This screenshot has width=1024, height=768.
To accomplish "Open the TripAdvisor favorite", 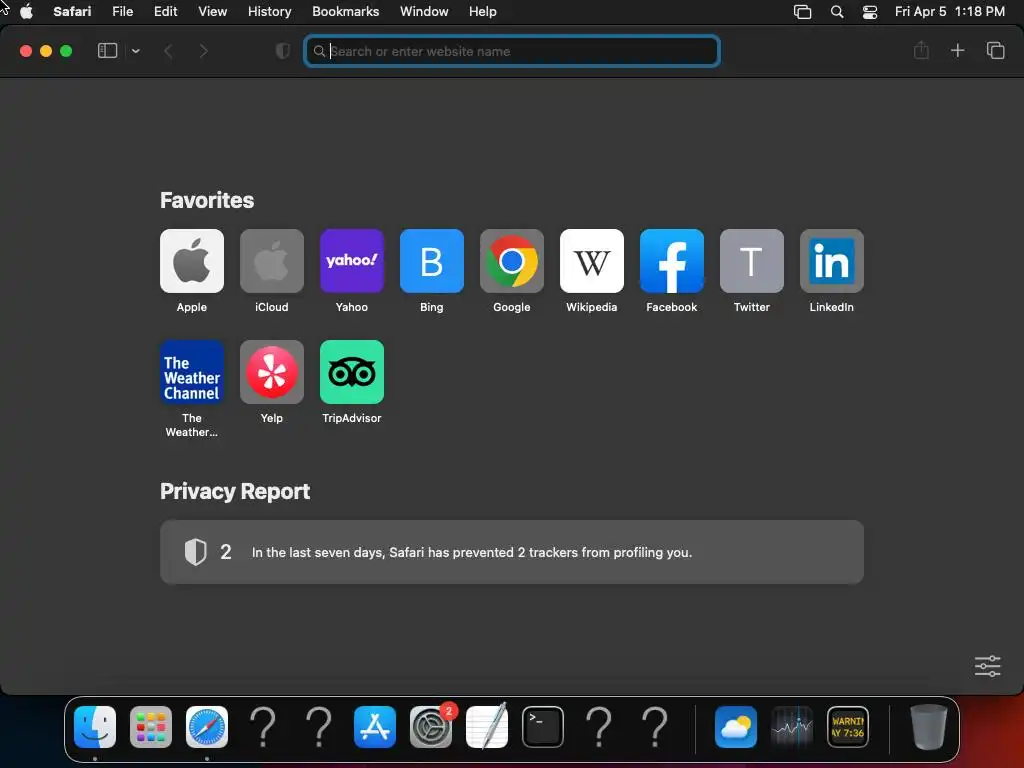I will click(x=351, y=372).
